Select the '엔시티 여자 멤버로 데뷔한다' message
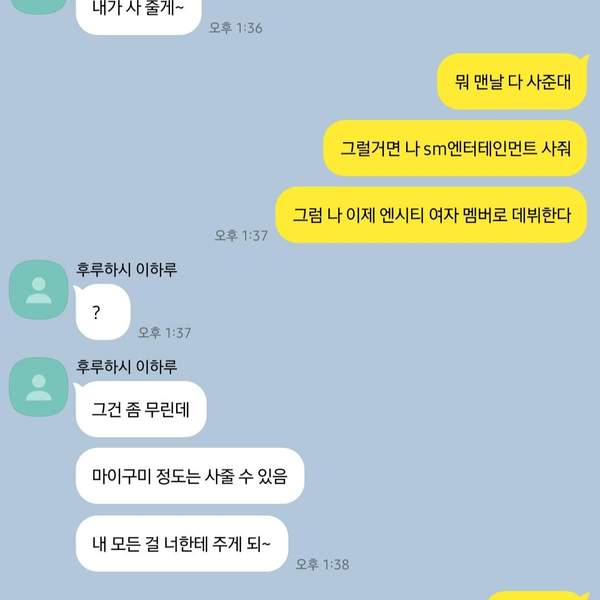The width and height of the screenshot is (600, 600). pyautogui.click(x=431, y=215)
